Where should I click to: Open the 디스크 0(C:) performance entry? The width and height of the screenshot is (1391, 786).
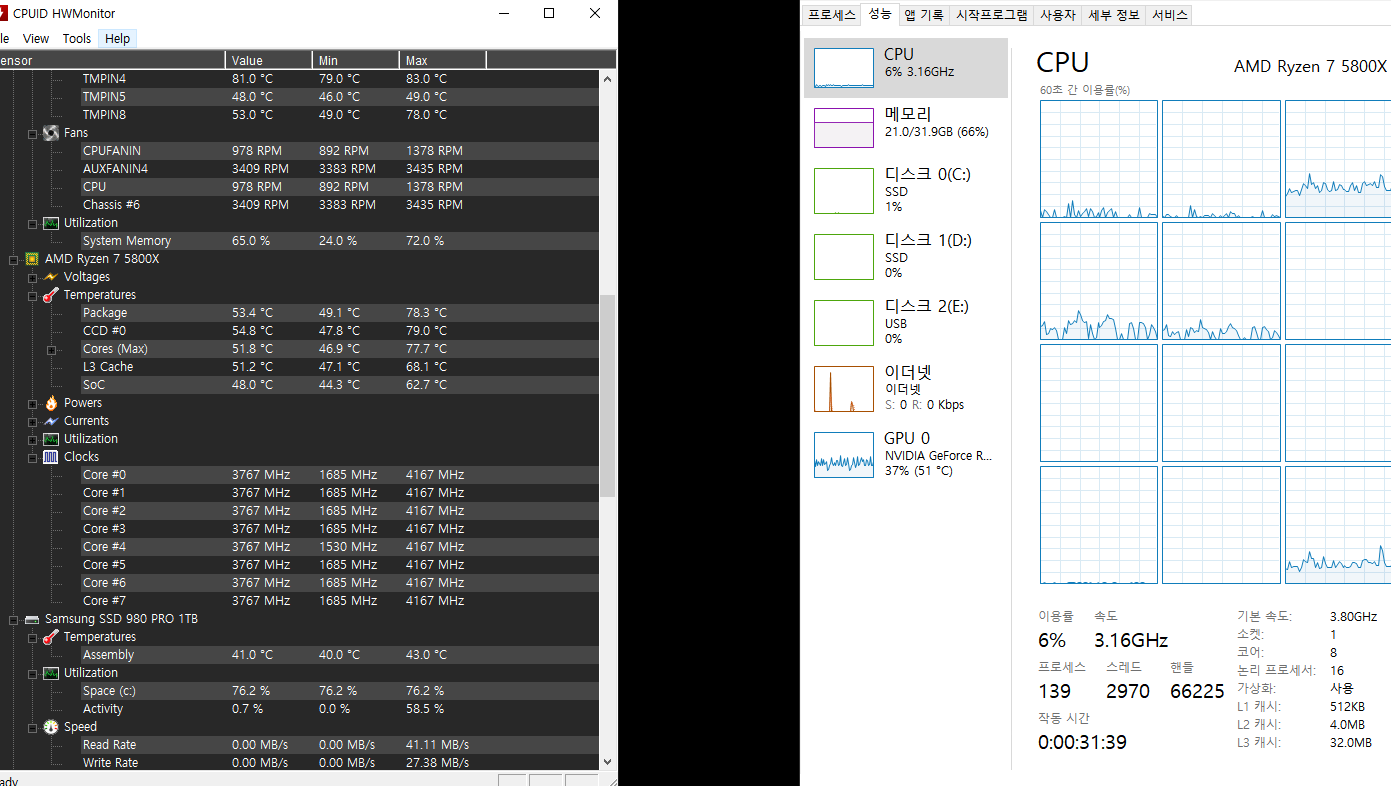tap(906, 190)
